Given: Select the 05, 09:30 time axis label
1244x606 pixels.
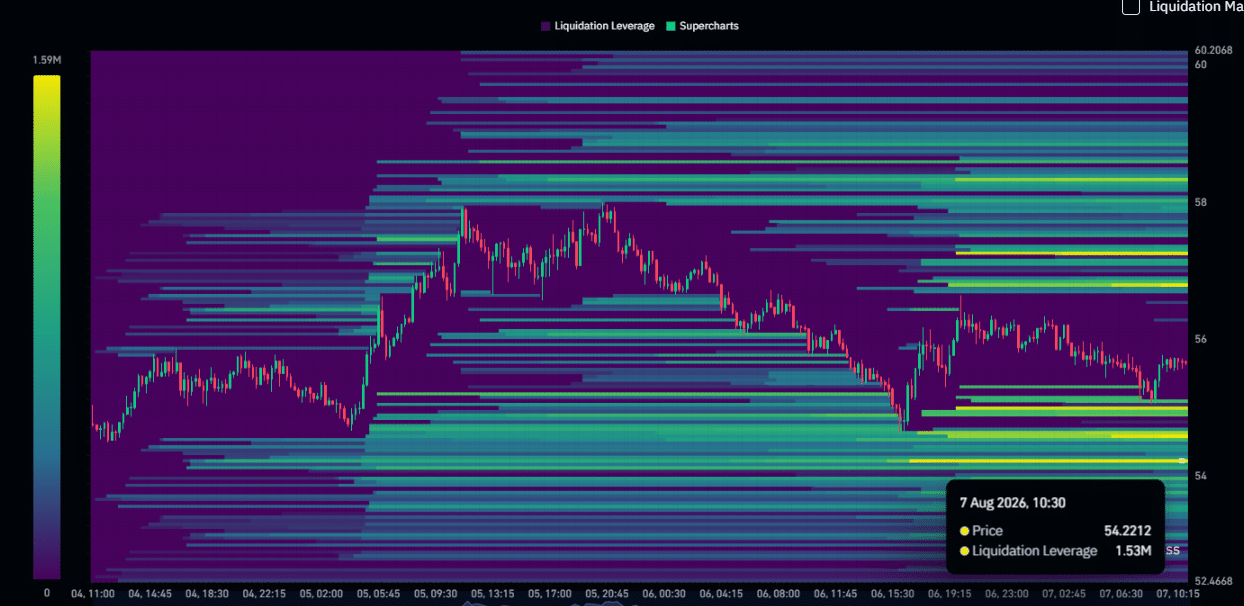Looking at the screenshot, I should 435,593.
